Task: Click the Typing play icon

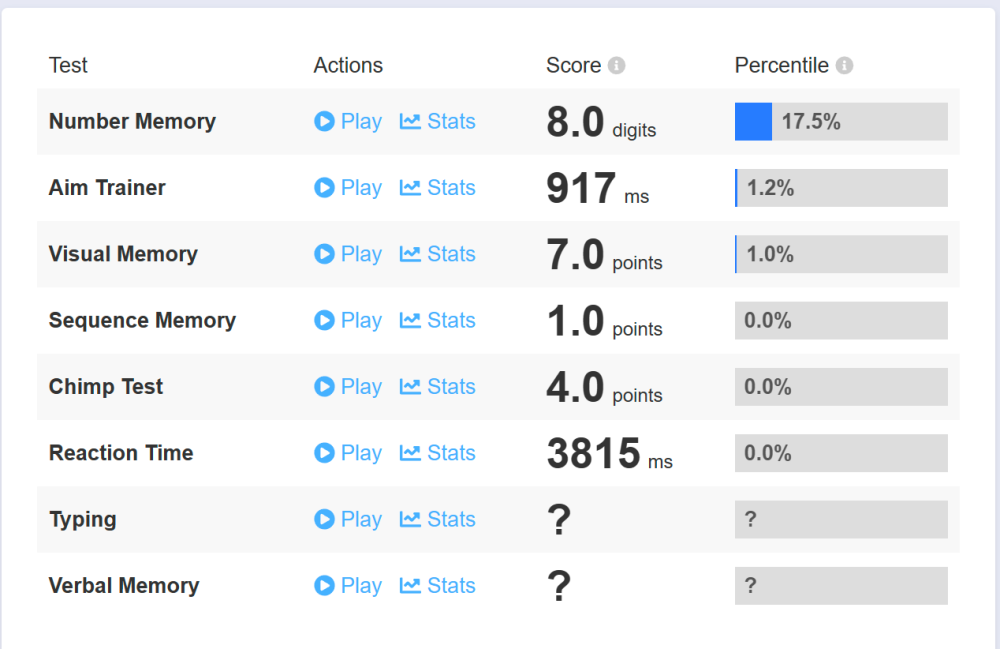Action: (x=324, y=519)
